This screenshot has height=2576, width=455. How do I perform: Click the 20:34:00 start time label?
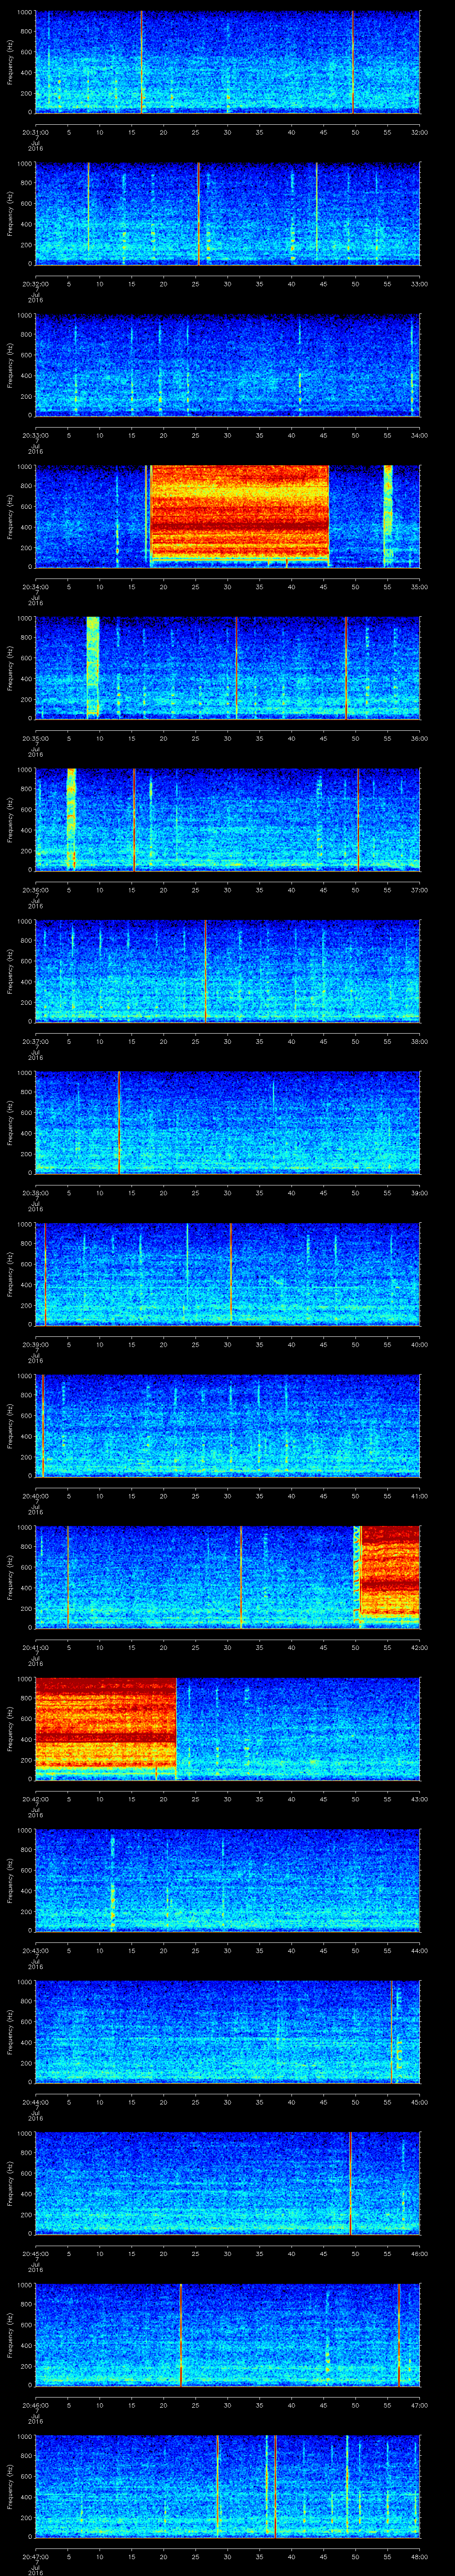[35, 586]
